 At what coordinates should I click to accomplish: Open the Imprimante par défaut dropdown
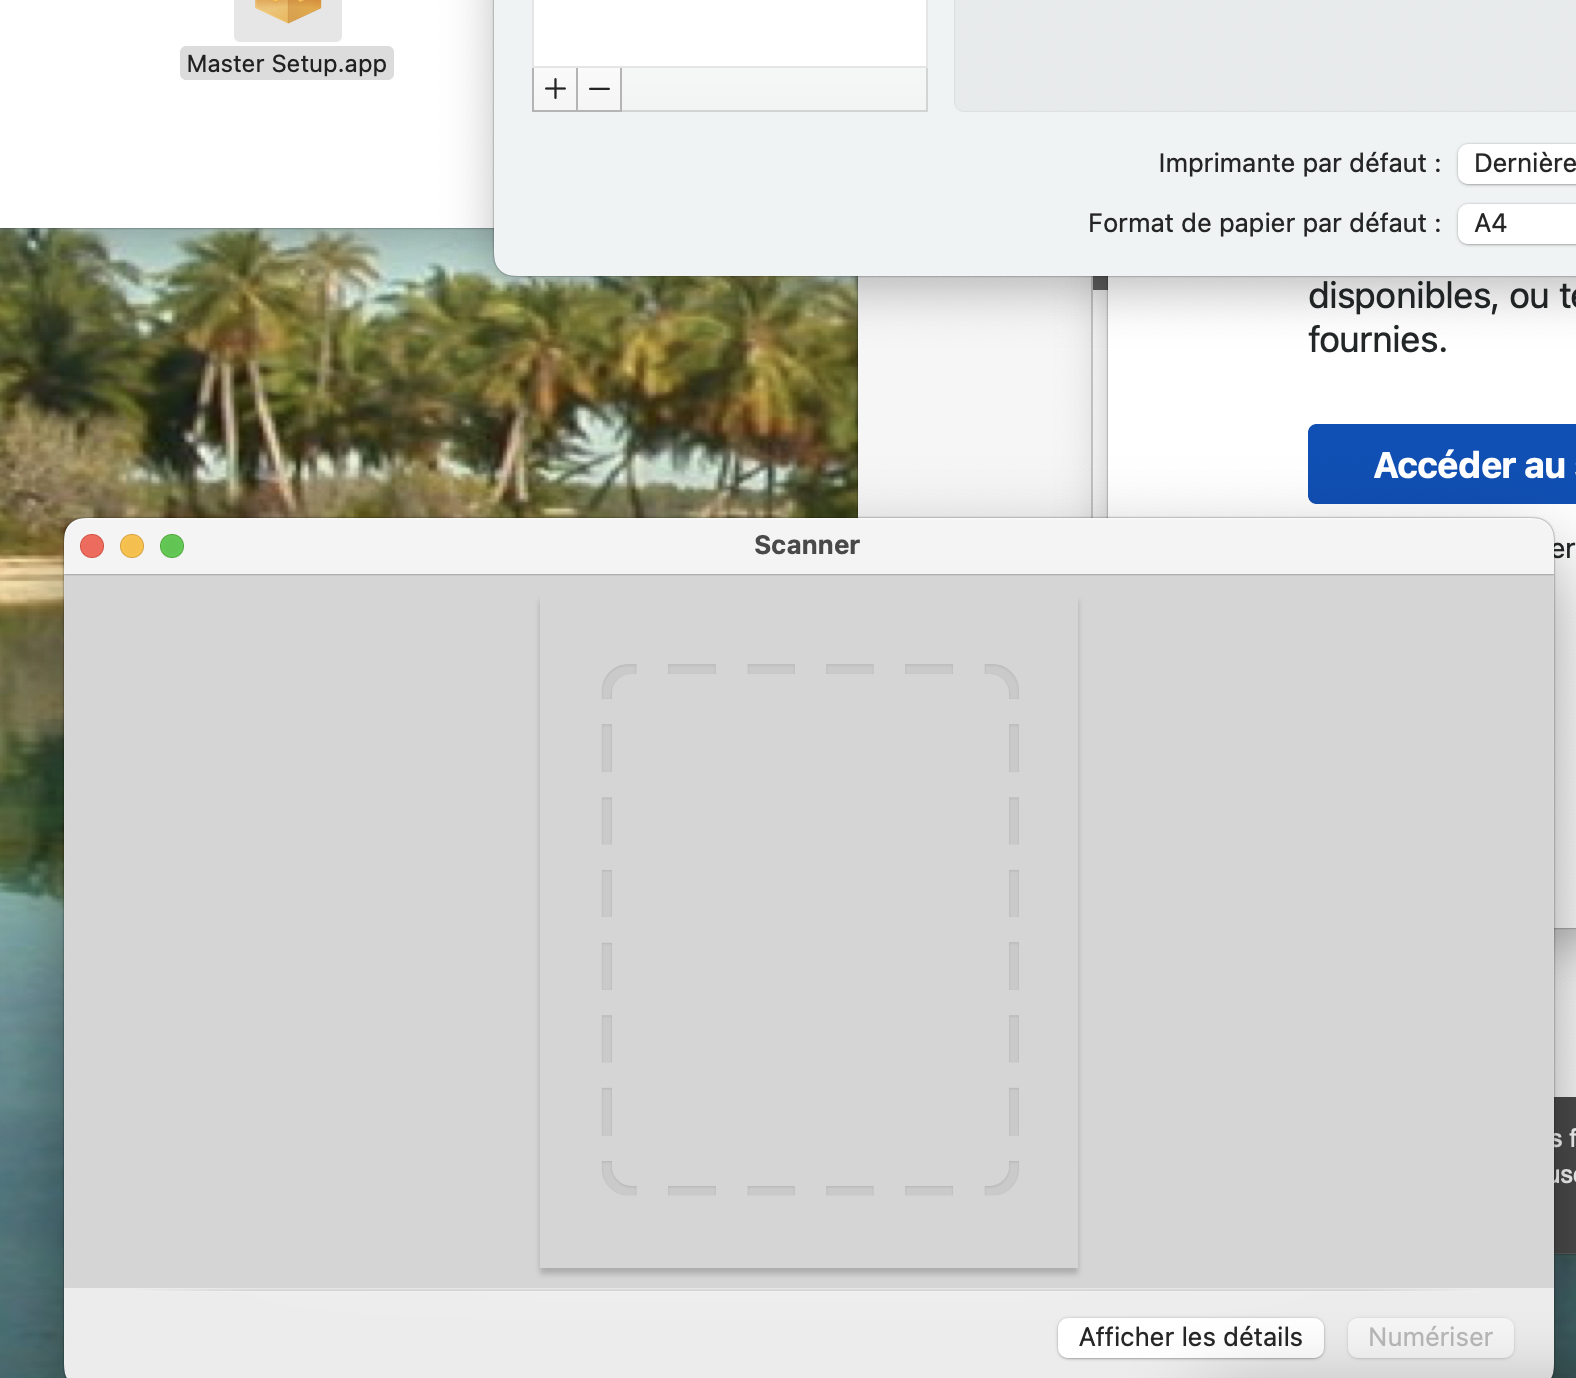tap(1517, 163)
